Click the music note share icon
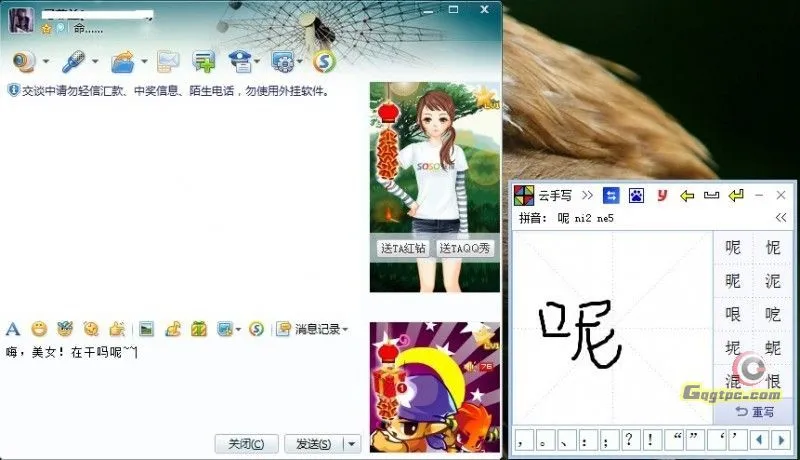Viewport: 800px width, 460px height. (x=173, y=329)
